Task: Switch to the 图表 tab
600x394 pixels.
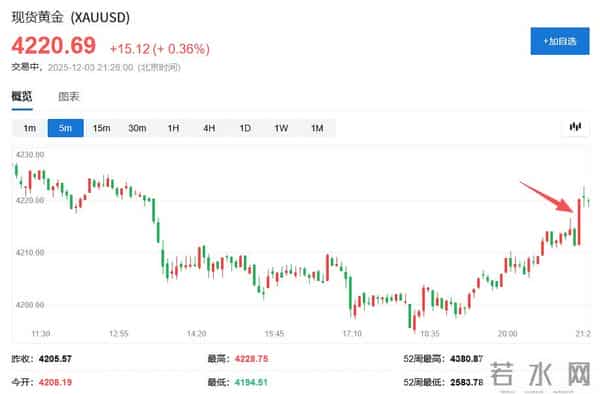Action: coord(69,96)
